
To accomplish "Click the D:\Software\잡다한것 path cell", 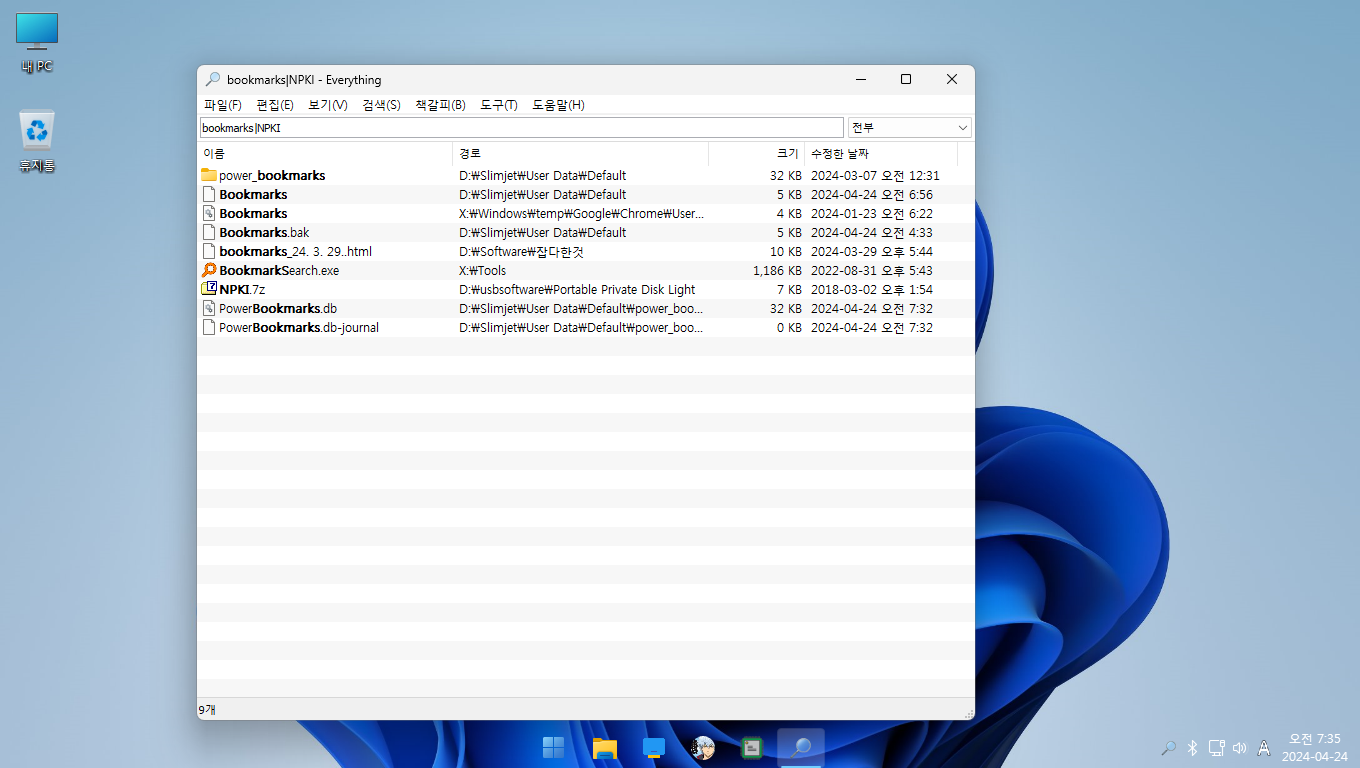I will [520, 251].
